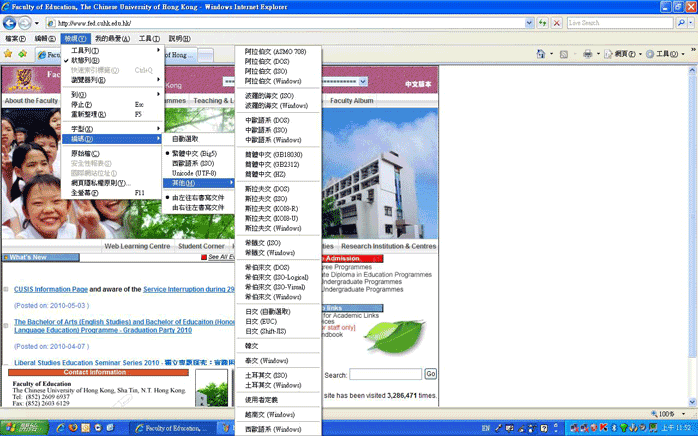Viewport: 698px width, 436px height.
Task: Click the Refresh icon next to address bar
Action: tap(542, 23)
